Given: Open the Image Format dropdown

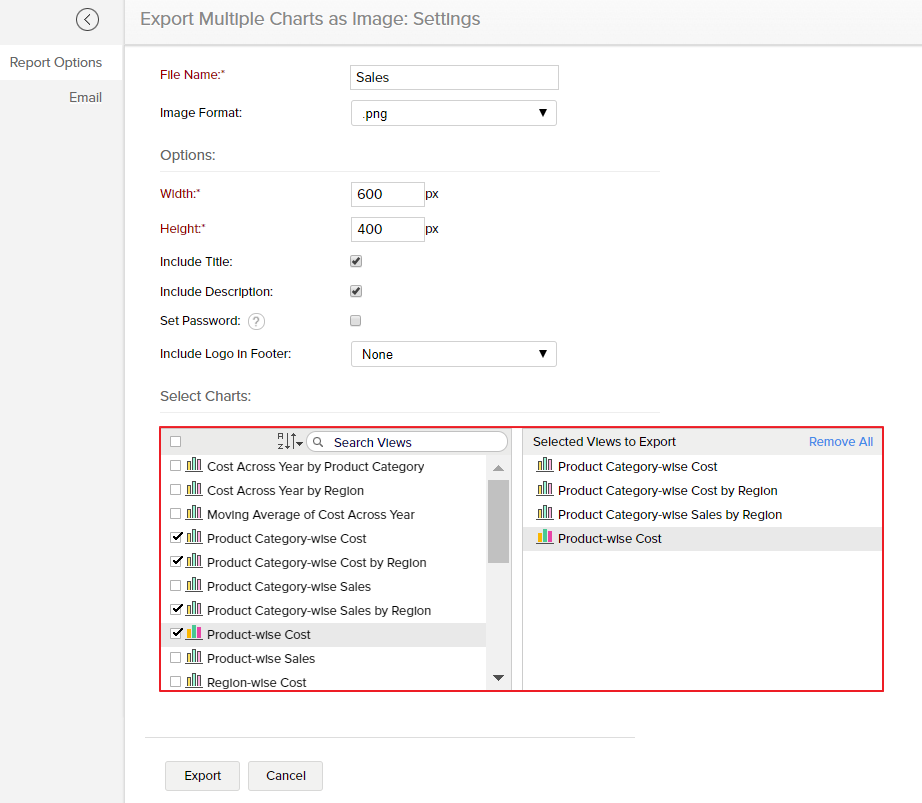Looking at the screenshot, I should click(453, 113).
